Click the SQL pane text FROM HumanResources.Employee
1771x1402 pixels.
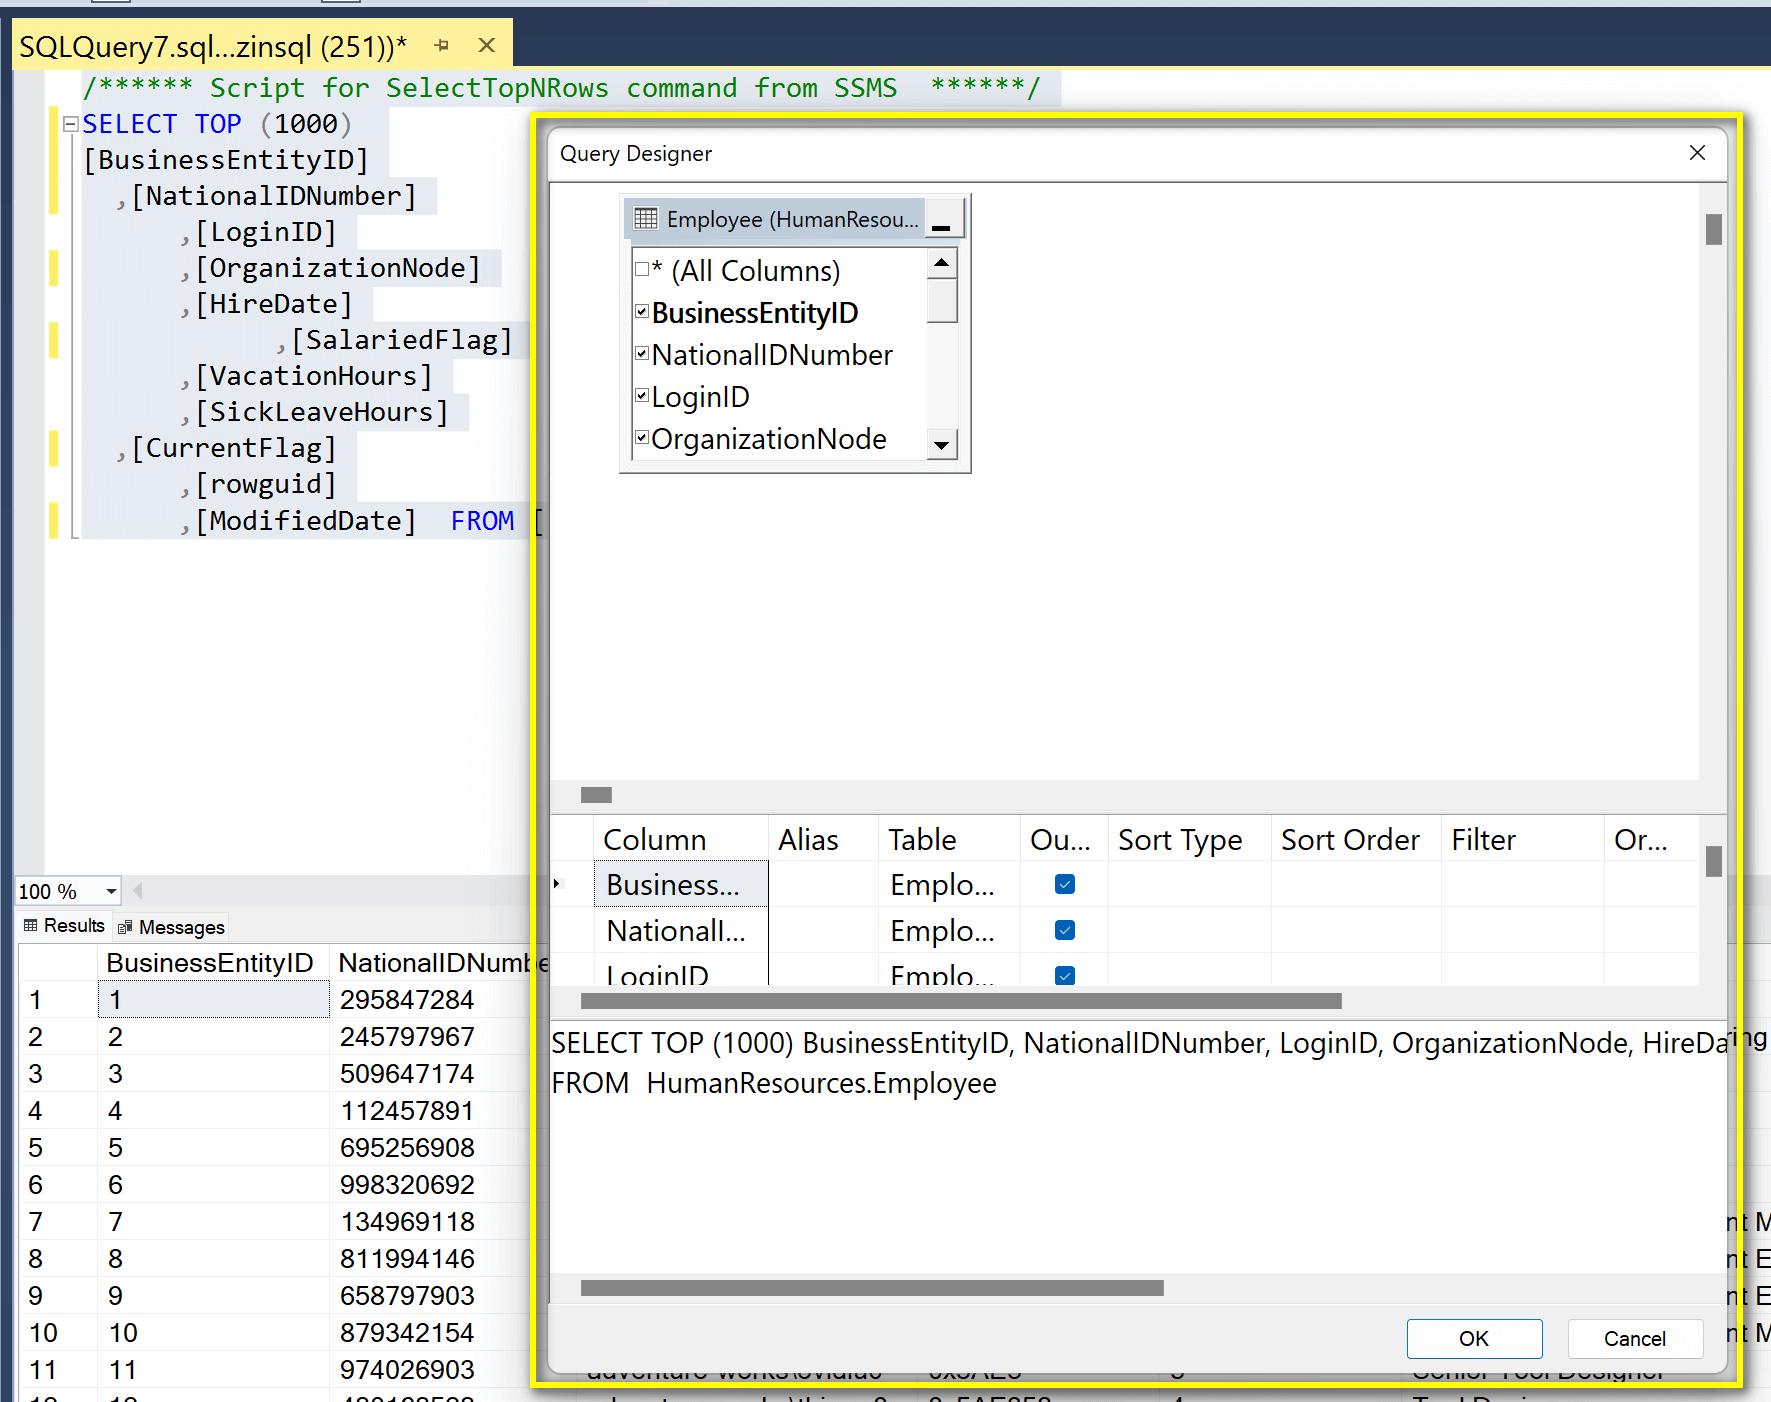point(774,1083)
